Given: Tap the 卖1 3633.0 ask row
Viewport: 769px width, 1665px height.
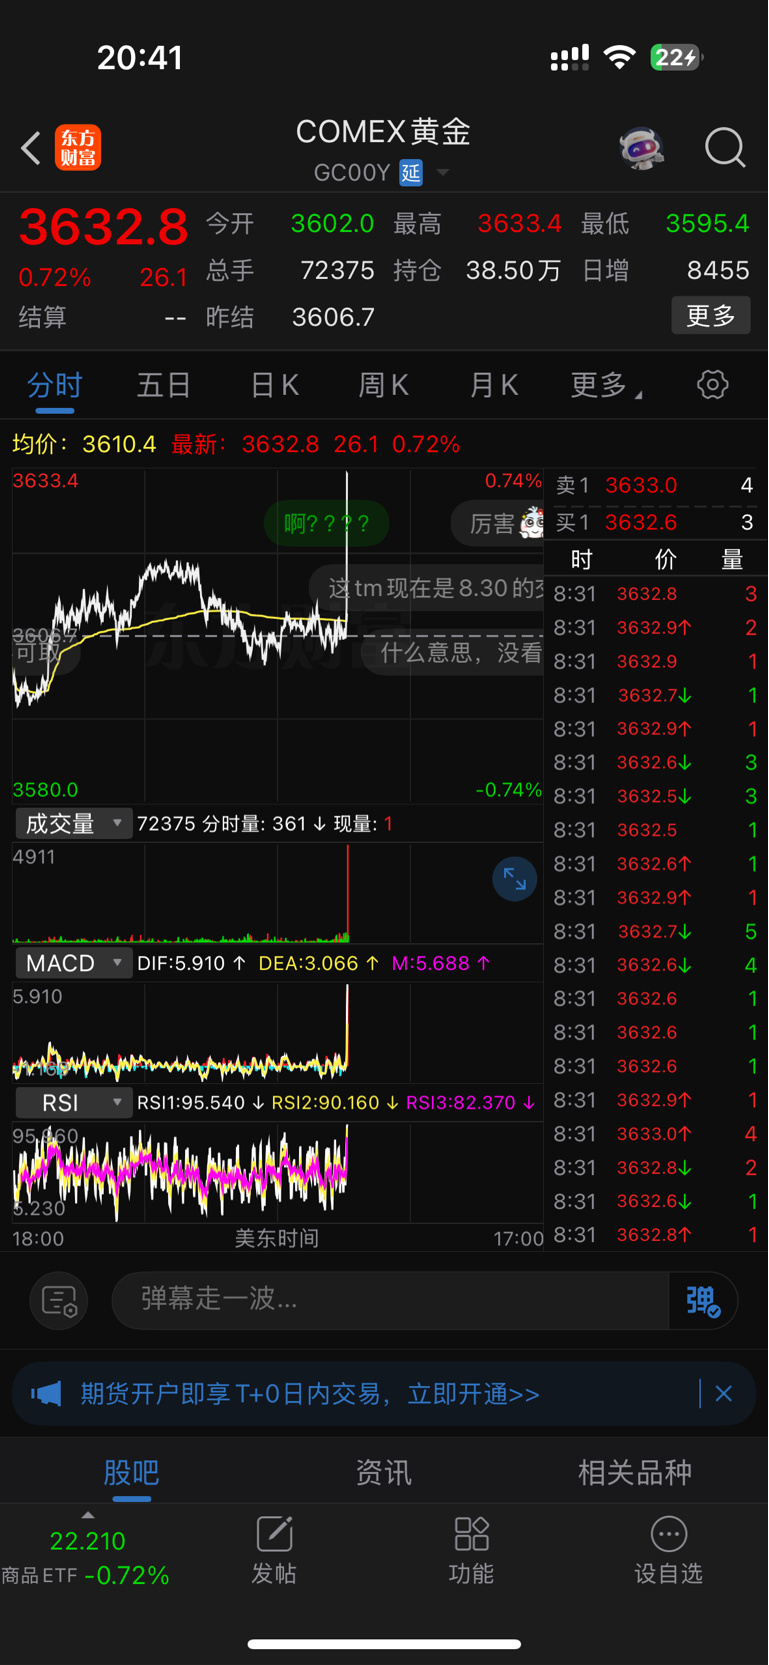Looking at the screenshot, I should tap(656, 485).
